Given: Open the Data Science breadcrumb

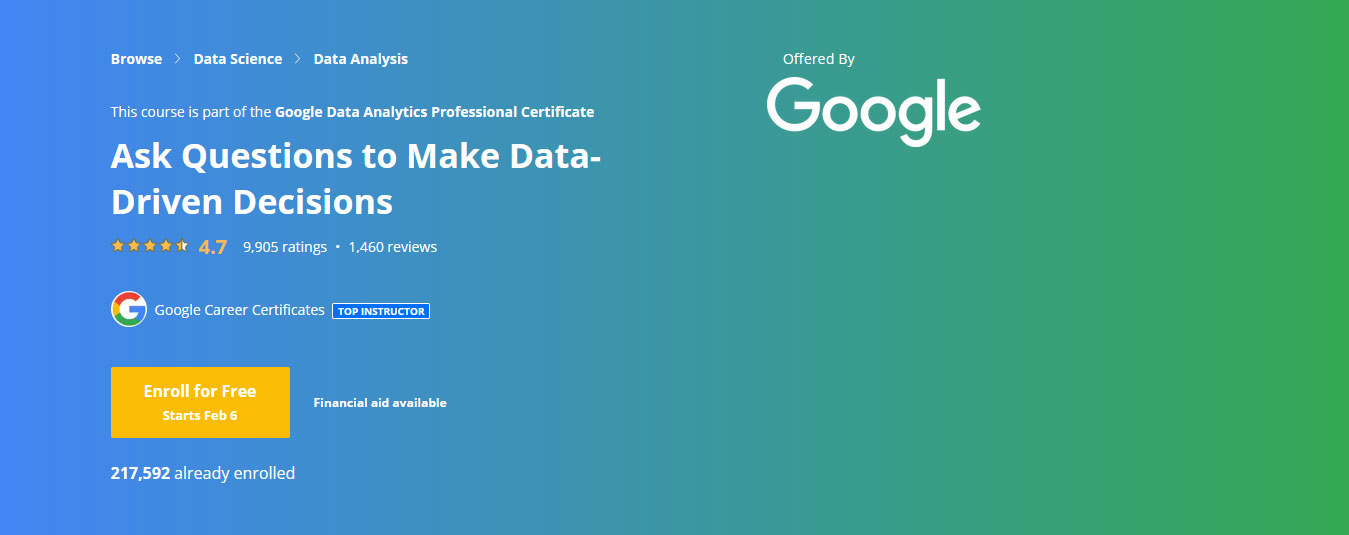Looking at the screenshot, I should pyautogui.click(x=238, y=59).
